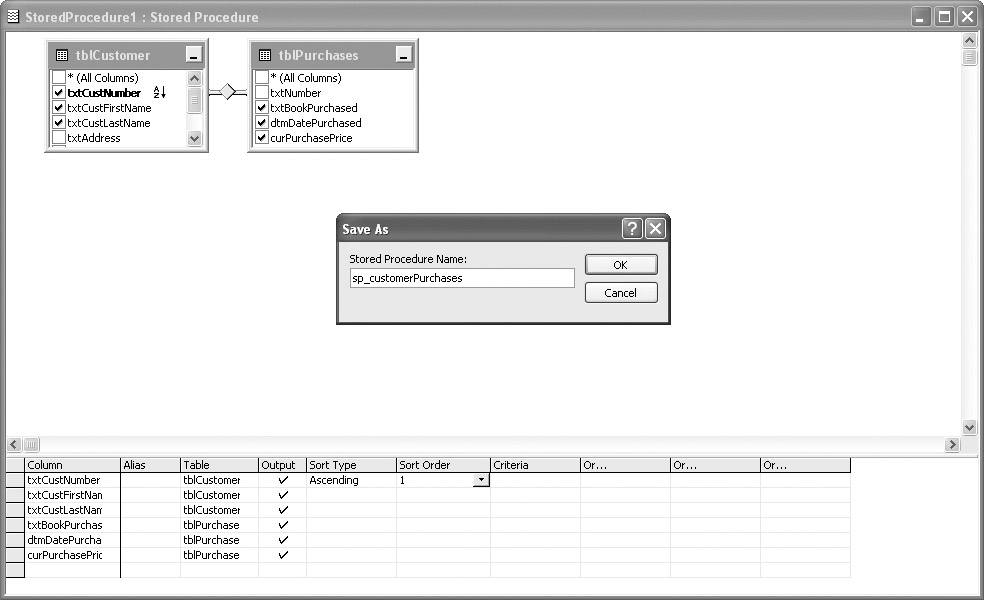Enable the txtNumber checkbox in tblPurchases
984x600 pixels.
pyautogui.click(x=262, y=93)
